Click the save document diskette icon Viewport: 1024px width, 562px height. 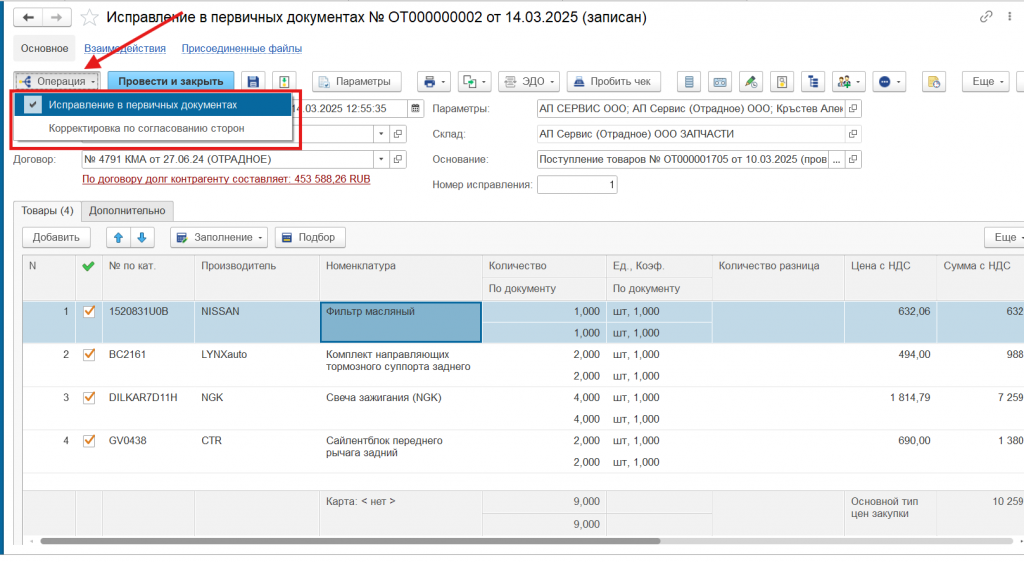point(253,81)
